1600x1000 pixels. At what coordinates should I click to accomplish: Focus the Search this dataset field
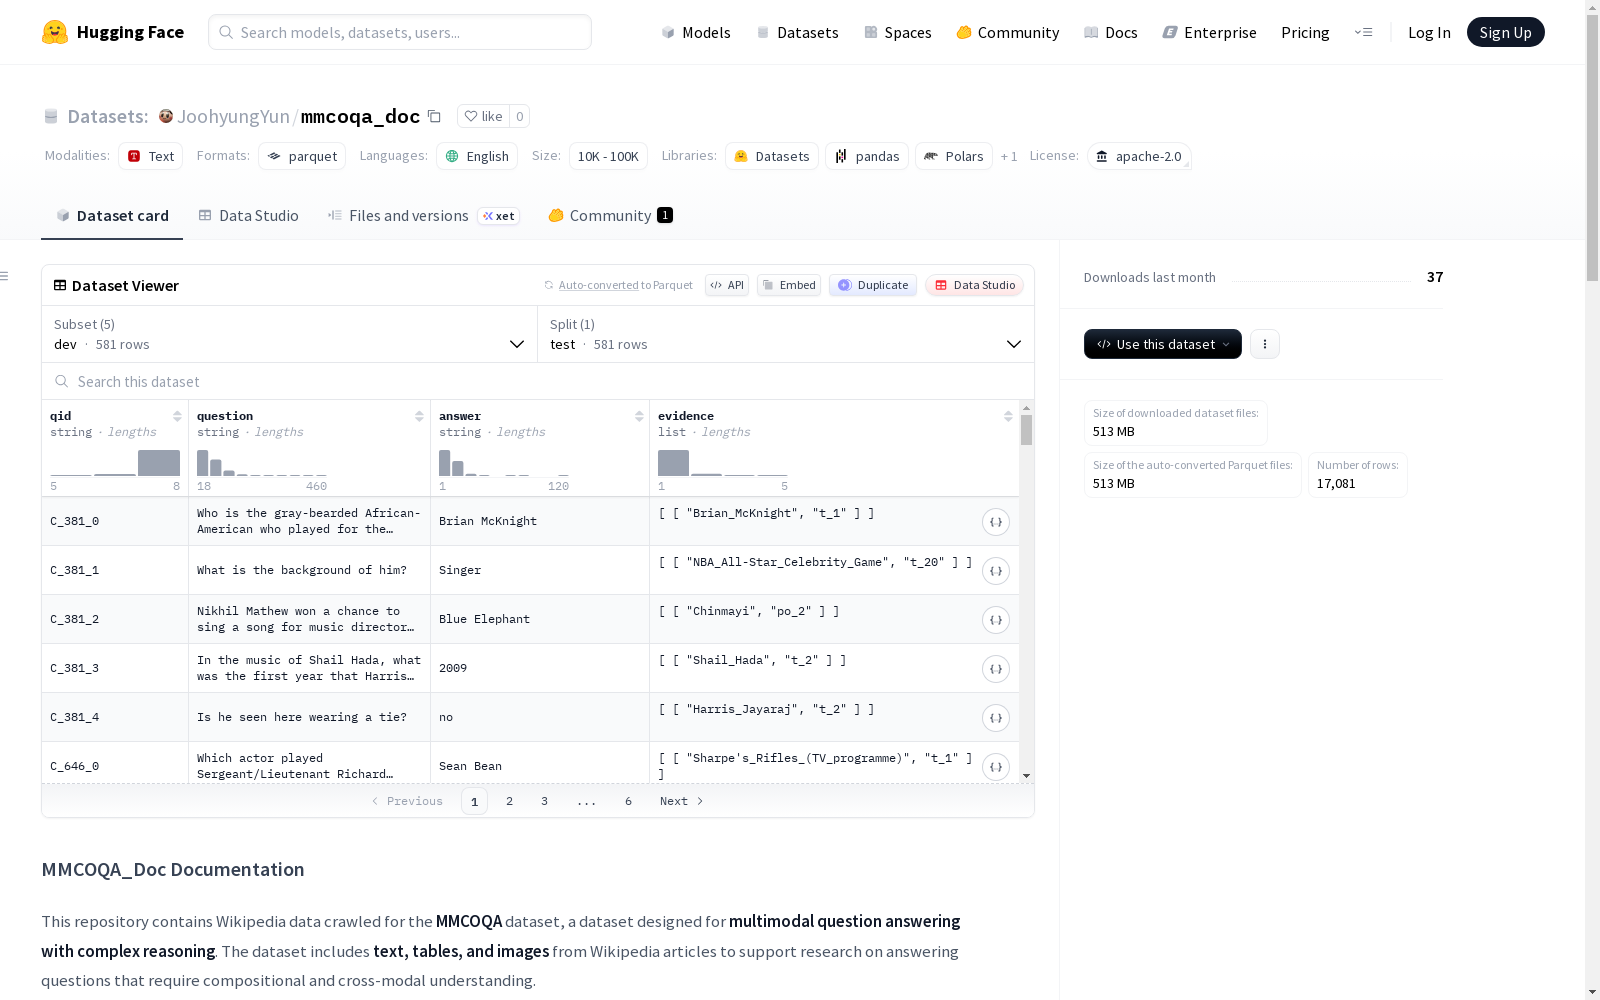(538, 381)
